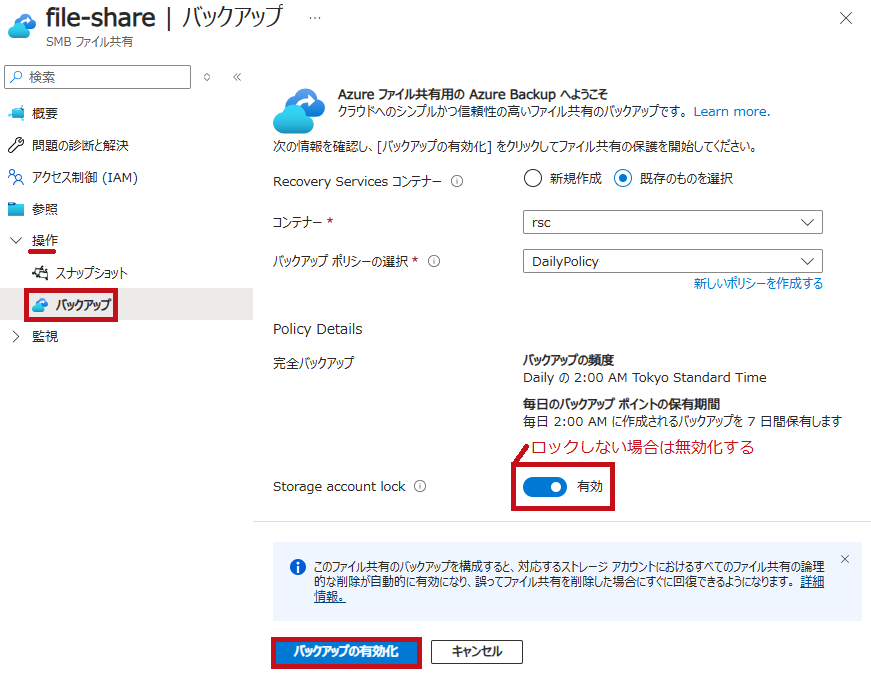Show info for Storage account lock
871x678 pixels.
[420, 486]
